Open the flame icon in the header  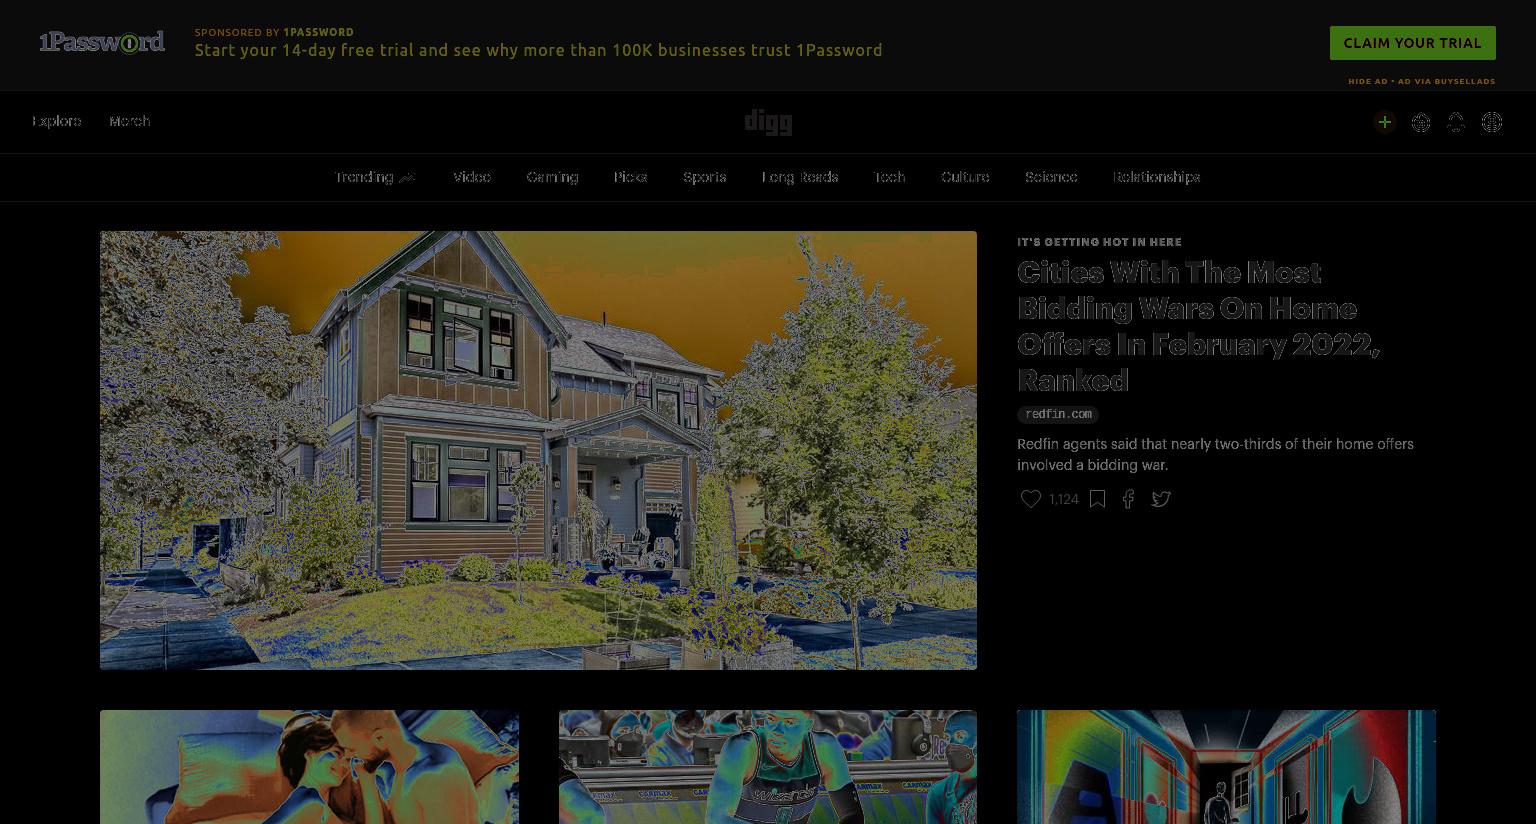point(1421,122)
